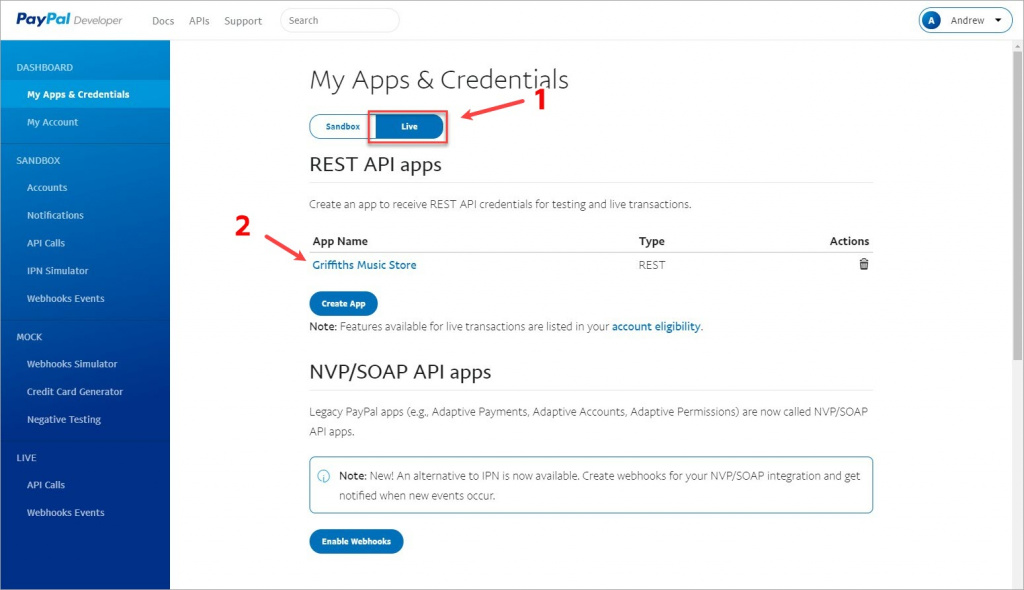This screenshot has height=590, width=1024.
Task: Click the PayPal Developer logo
Action: click(69, 20)
